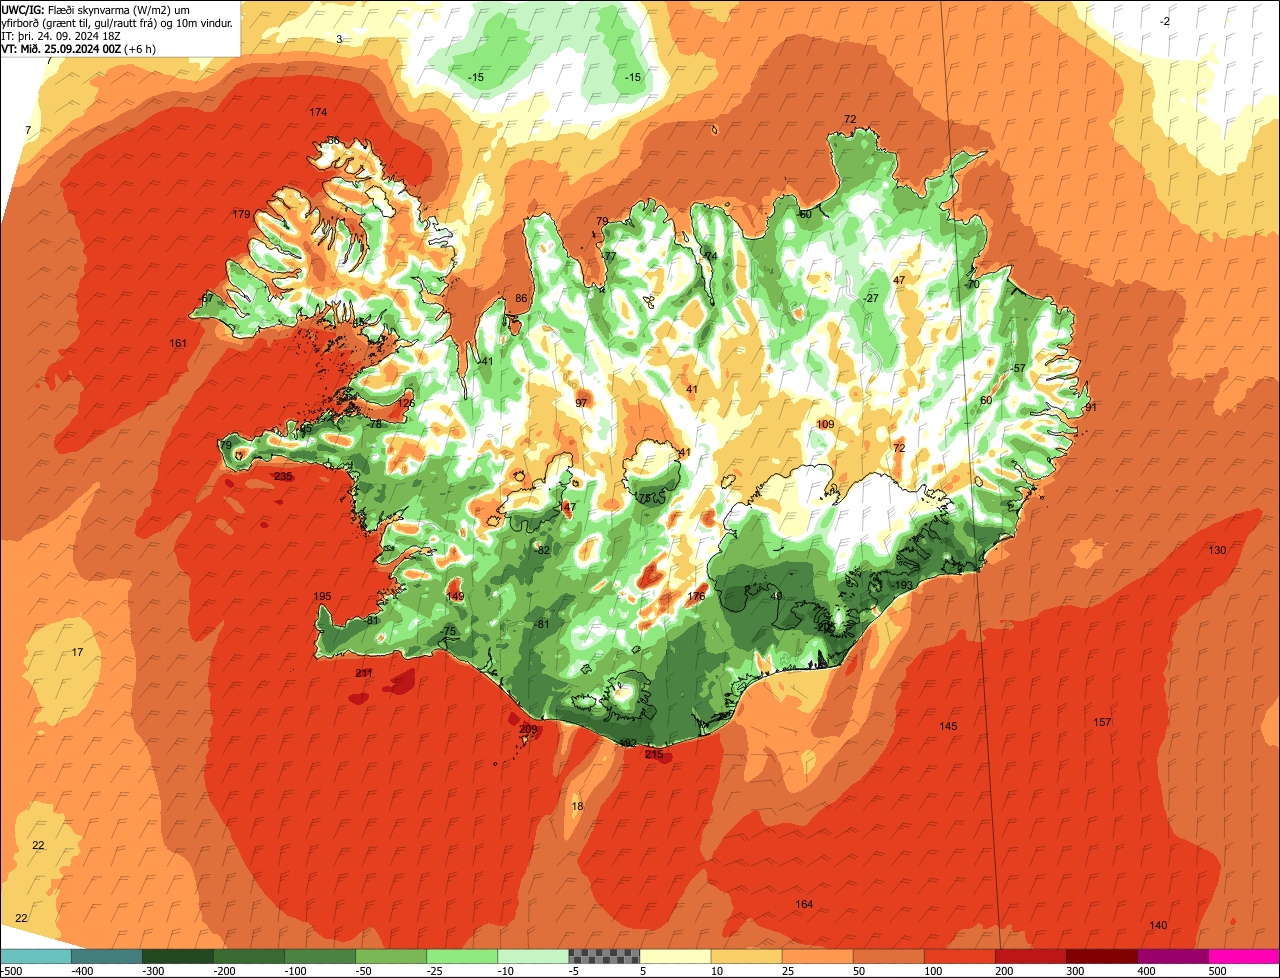This screenshot has height=978, width=1280.
Task: Select the dark teal -400 legend swatch
Action: [x=106, y=957]
